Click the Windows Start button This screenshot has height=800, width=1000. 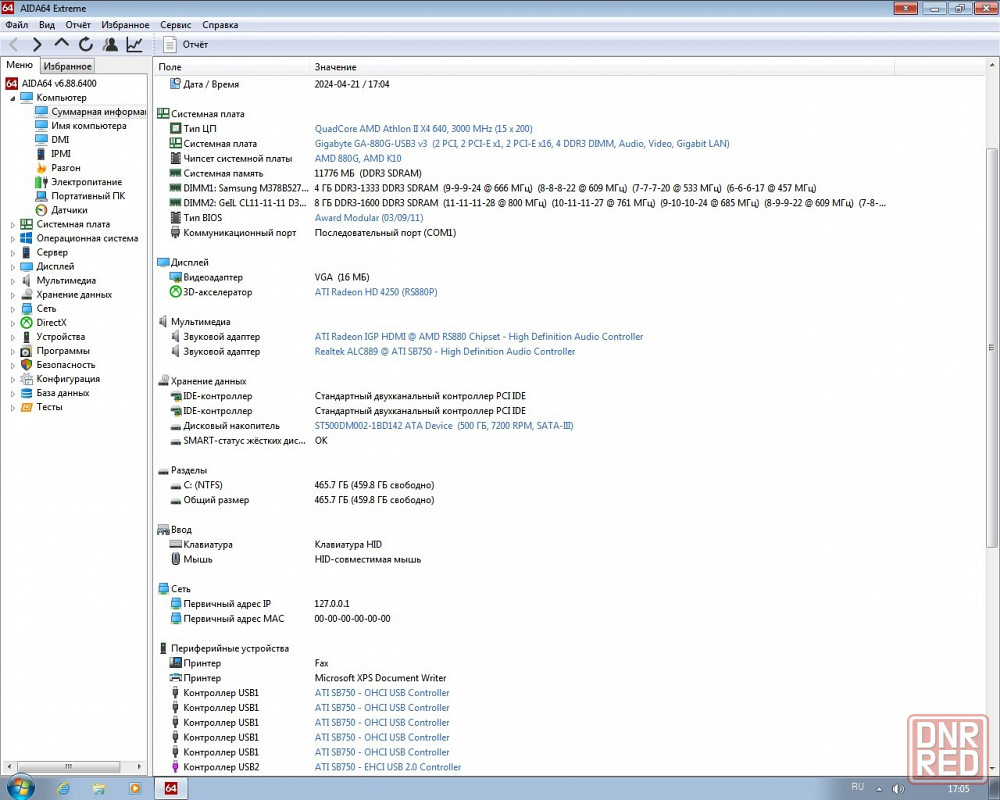click(18, 787)
